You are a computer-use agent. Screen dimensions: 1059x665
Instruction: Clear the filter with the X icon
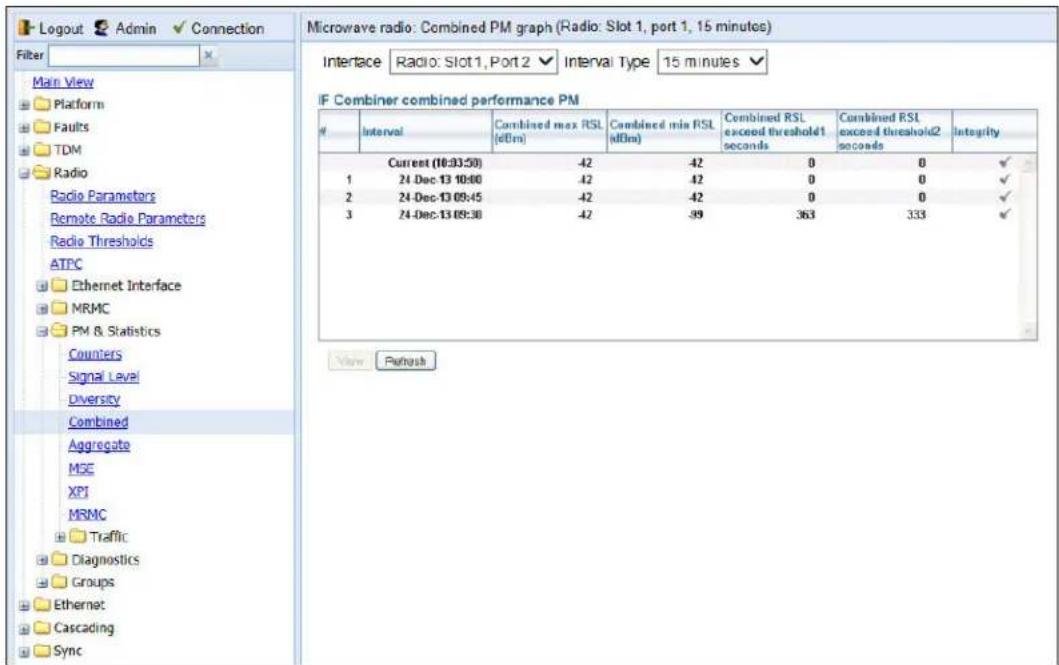pos(209,55)
